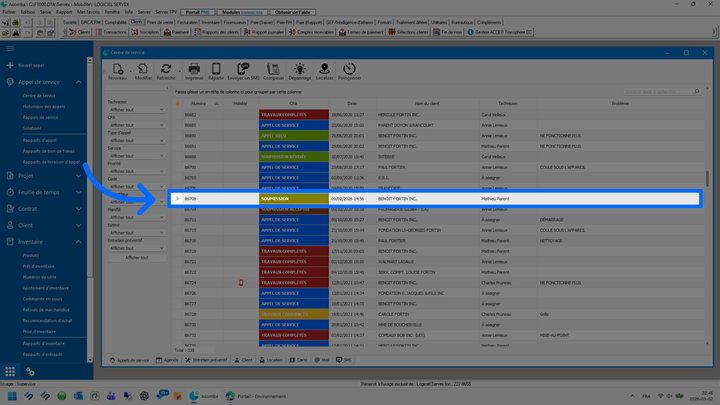Open Historique des appels in sidebar
The height and width of the screenshot is (405, 720).
click(x=44, y=107)
